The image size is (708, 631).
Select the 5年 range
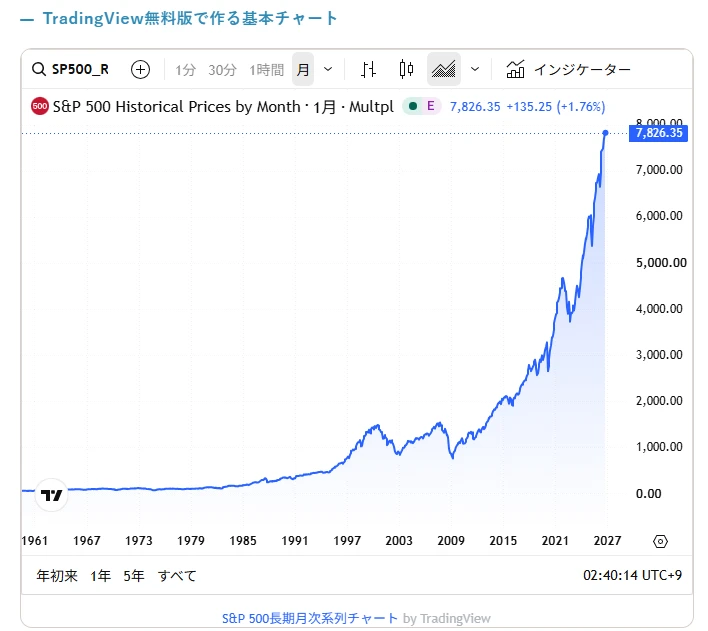coord(134,576)
